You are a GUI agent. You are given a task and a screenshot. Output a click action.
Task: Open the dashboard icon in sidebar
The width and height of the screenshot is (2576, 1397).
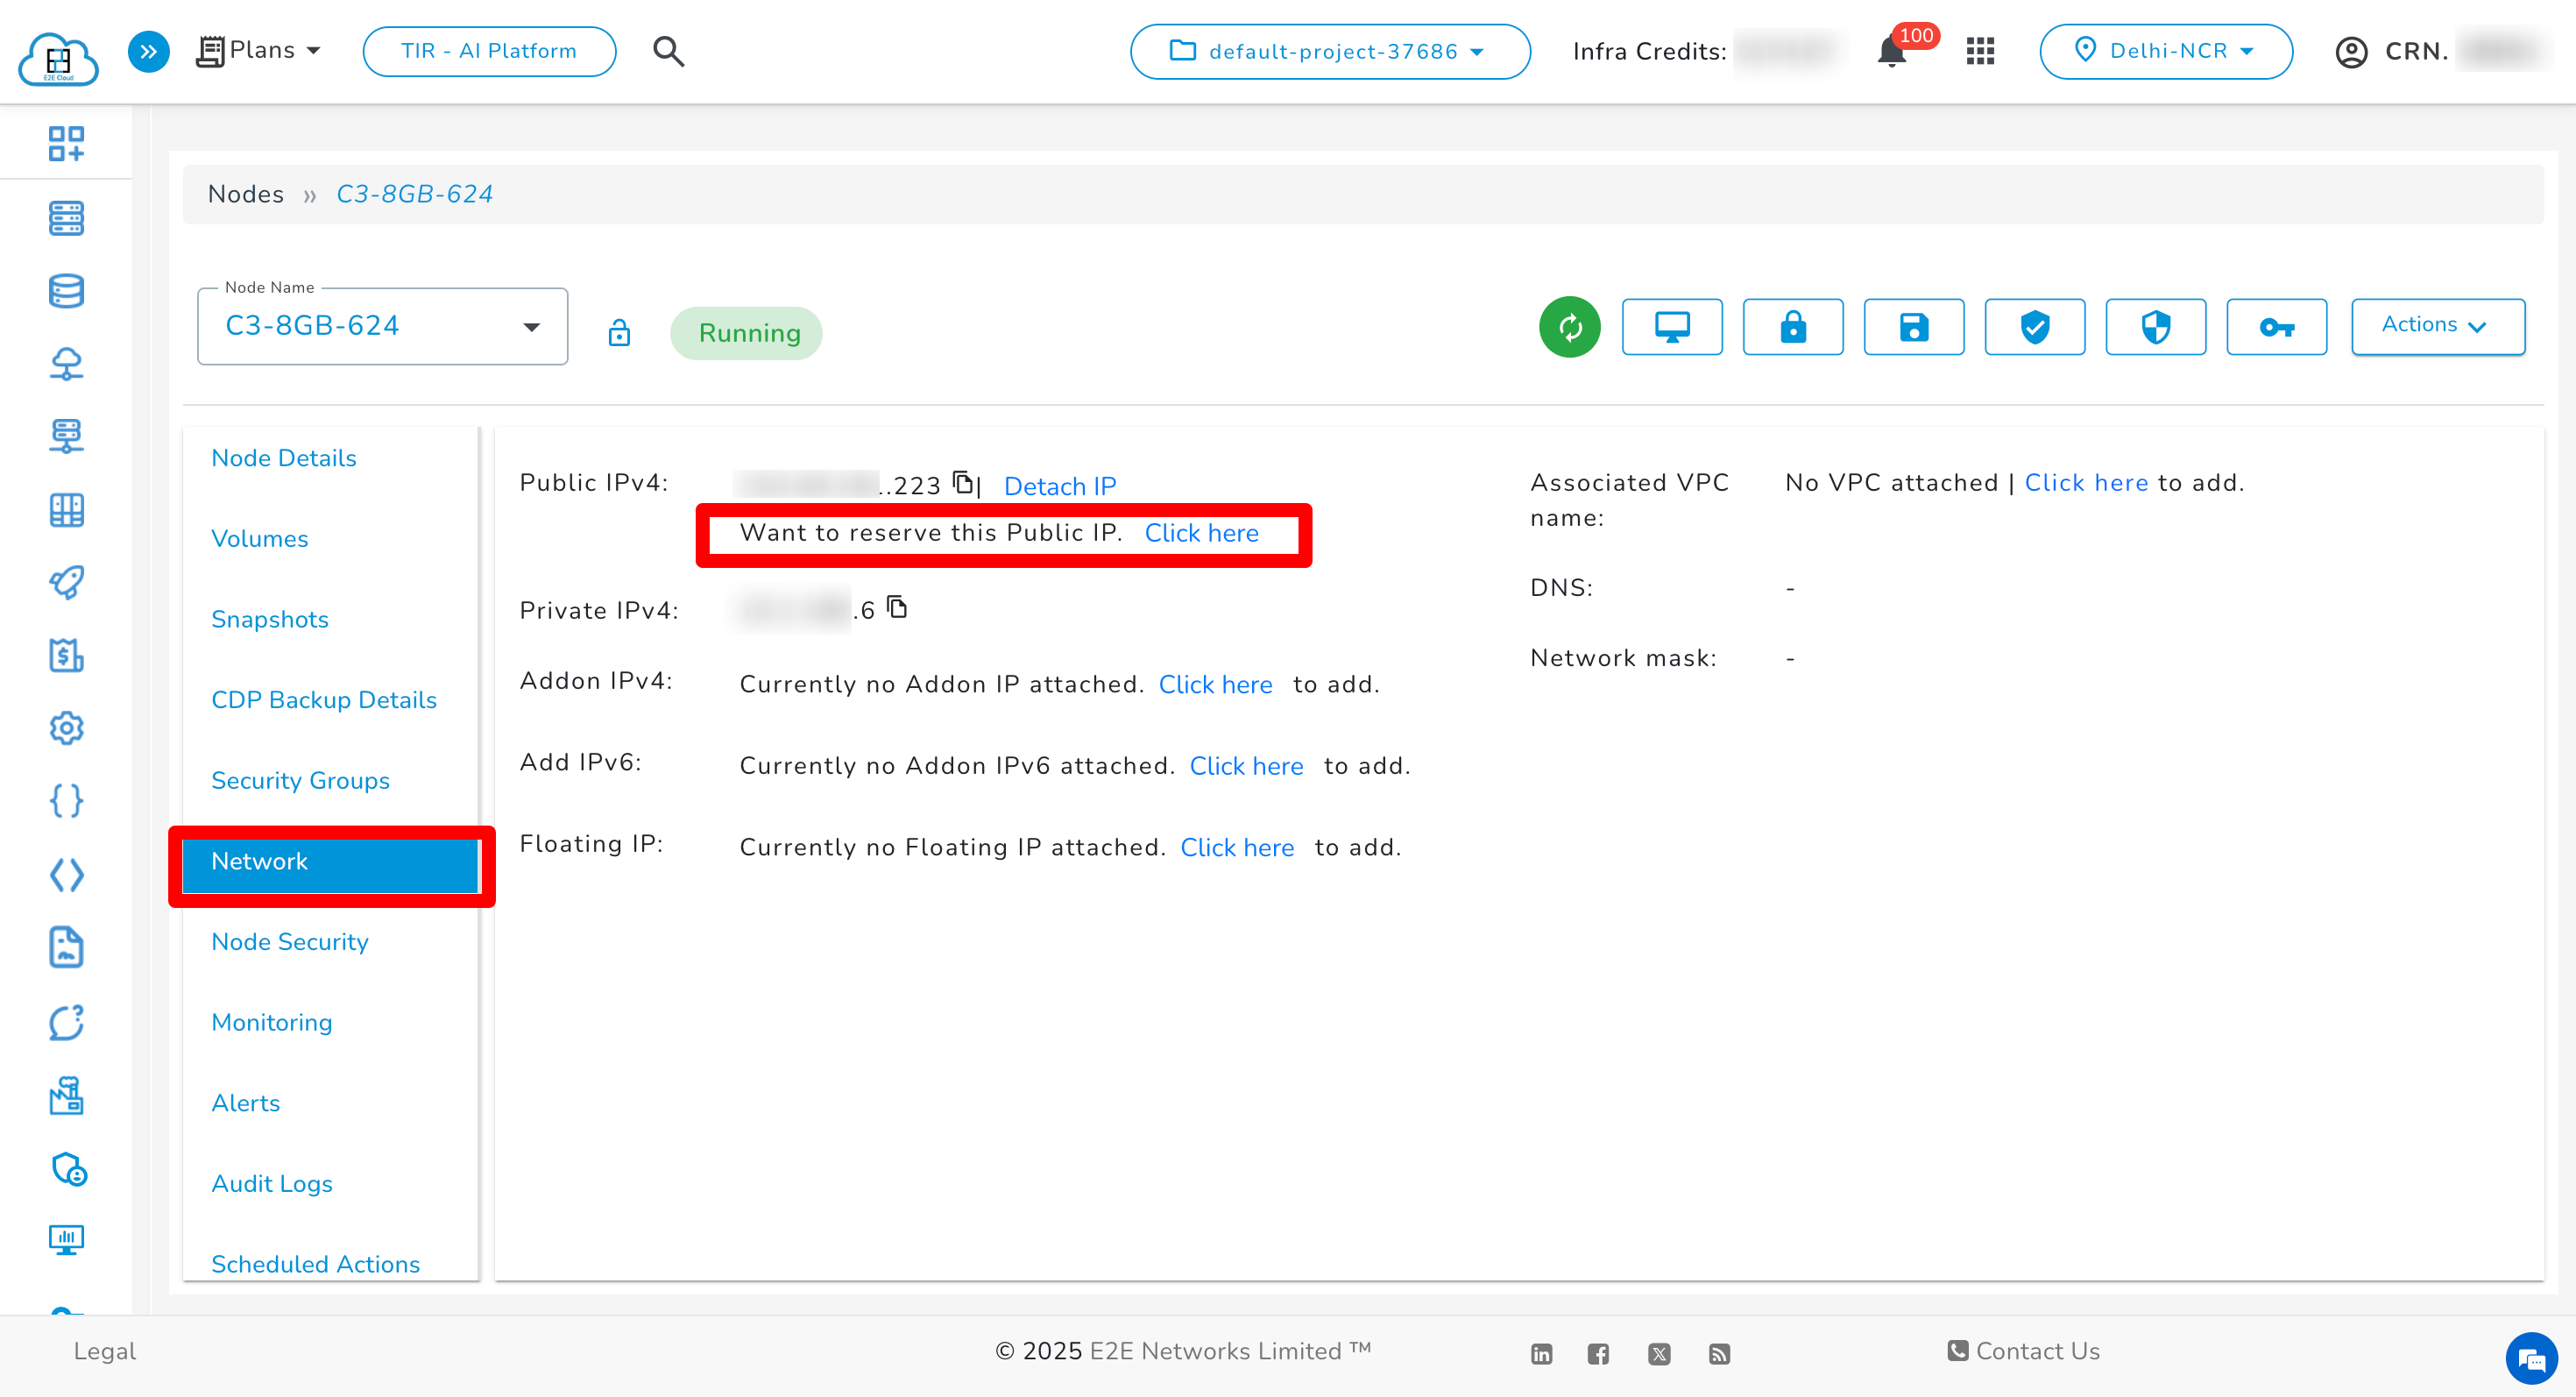pyautogui.click(x=66, y=143)
